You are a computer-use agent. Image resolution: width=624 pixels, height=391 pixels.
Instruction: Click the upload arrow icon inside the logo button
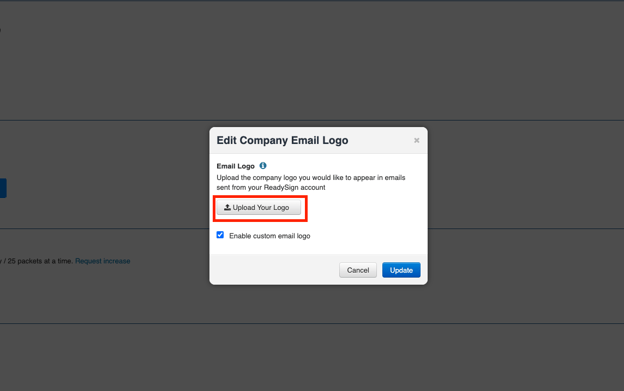[227, 207]
